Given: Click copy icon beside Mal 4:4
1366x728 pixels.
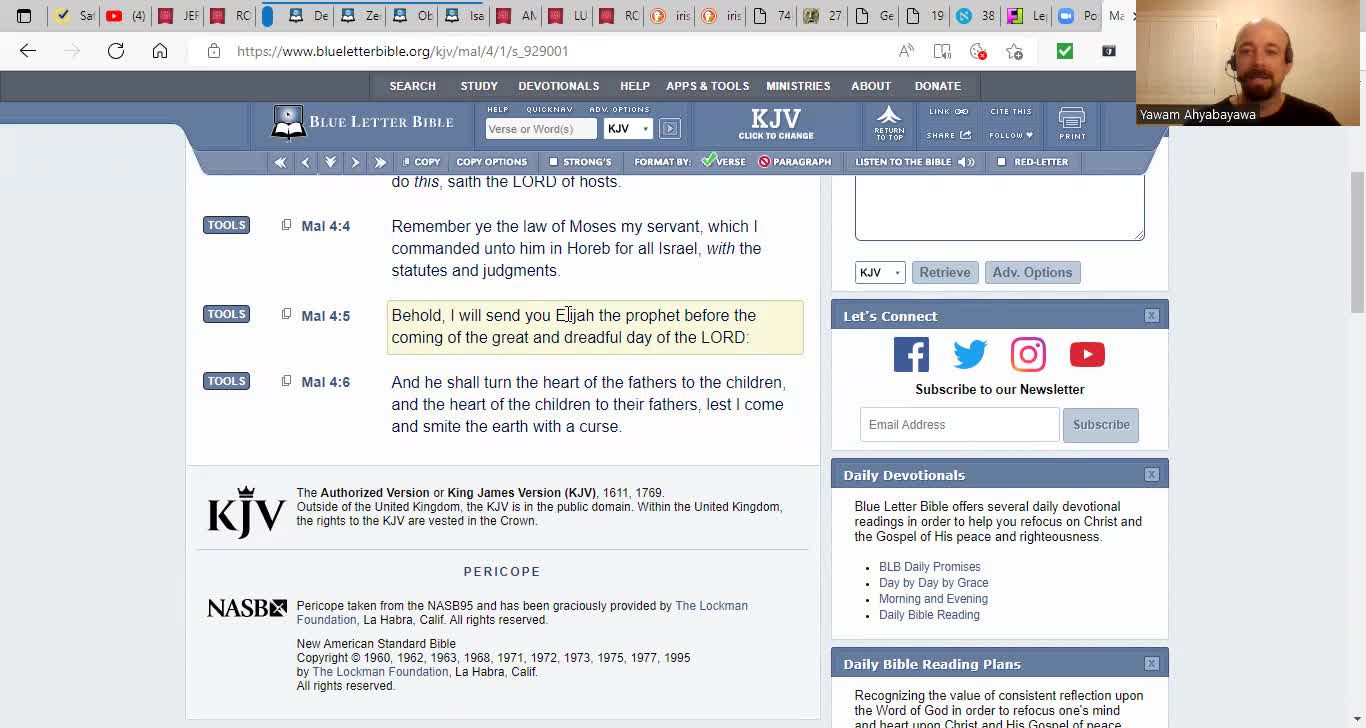Looking at the screenshot, I should [x=286, y=225].
